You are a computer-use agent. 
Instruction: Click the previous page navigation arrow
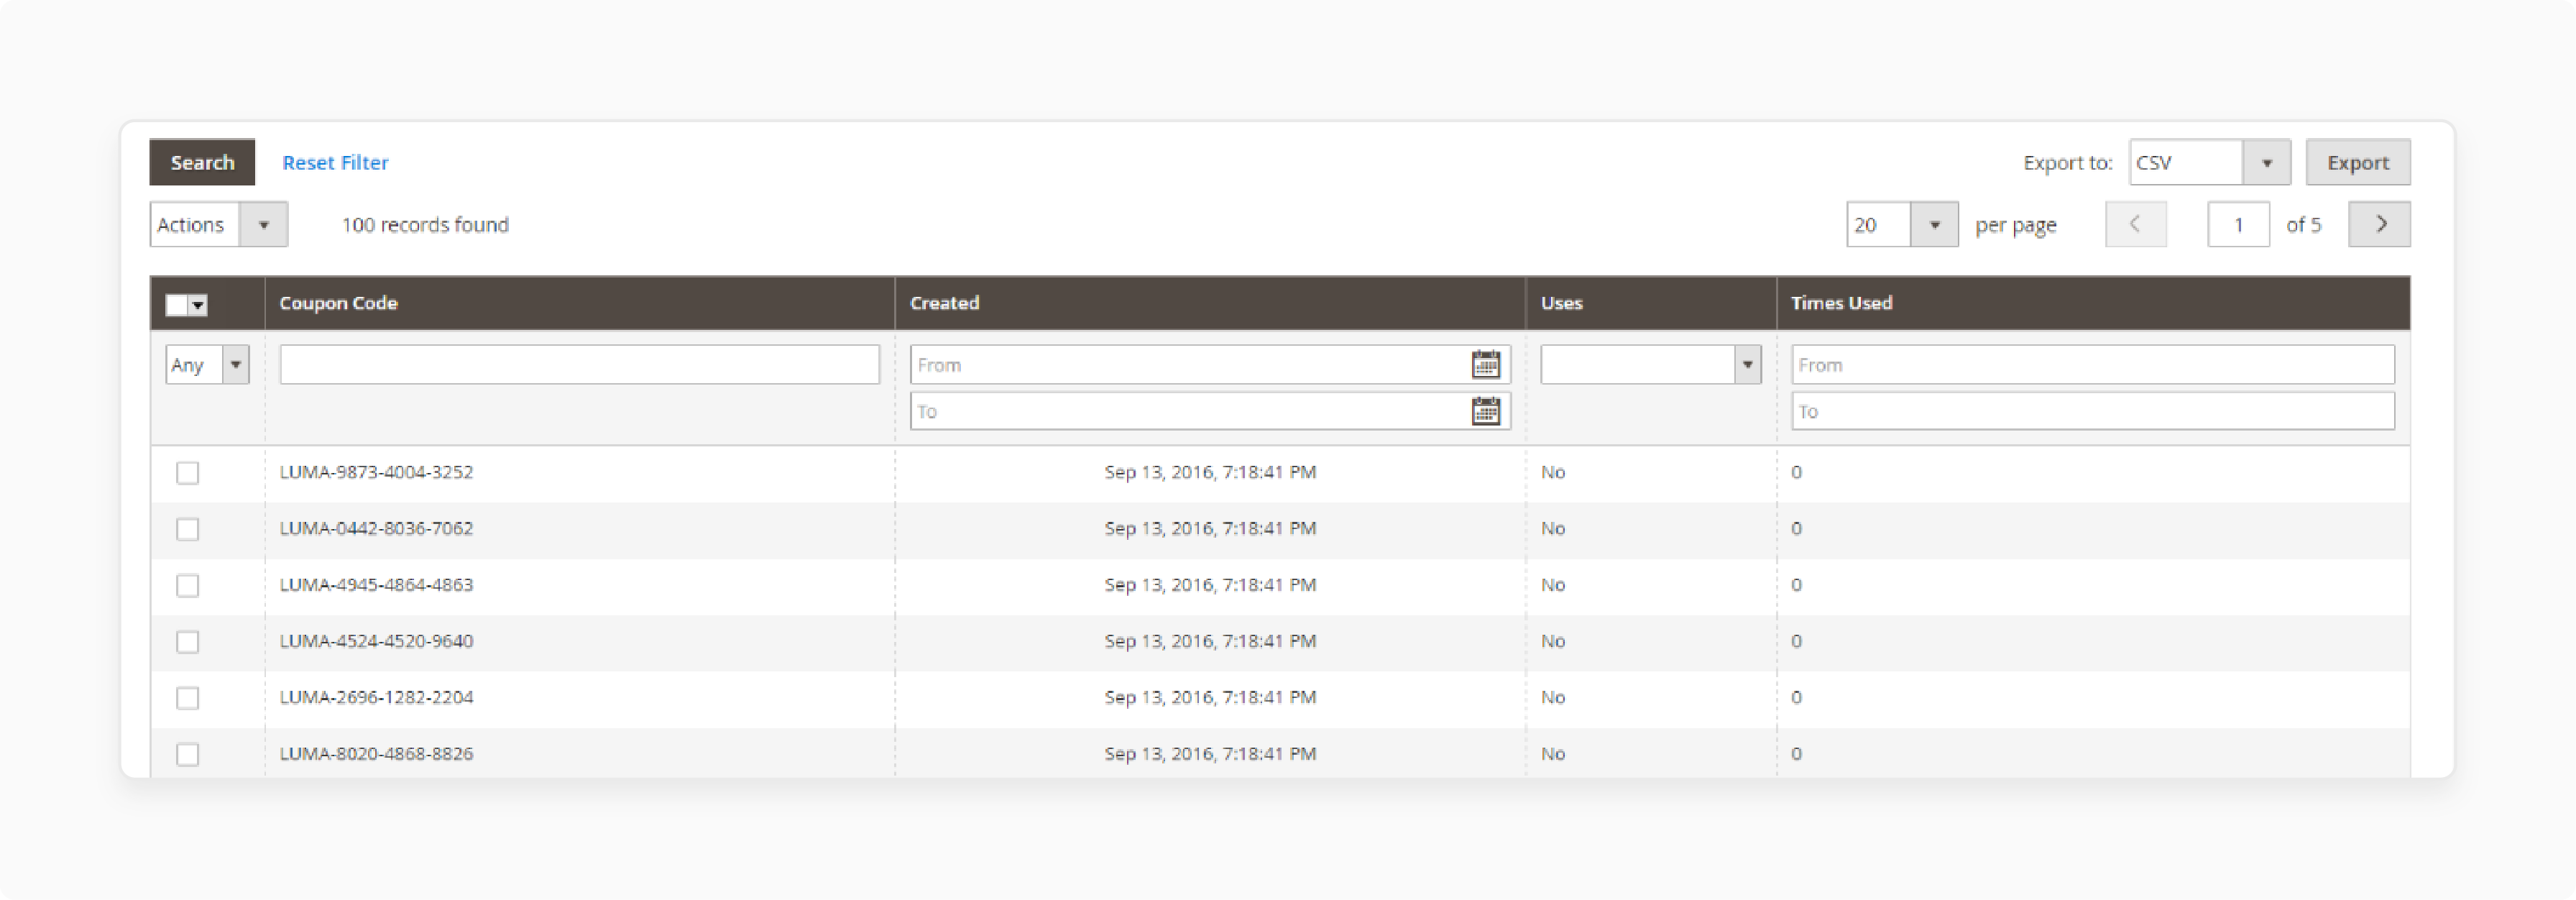coord(2134,225)
